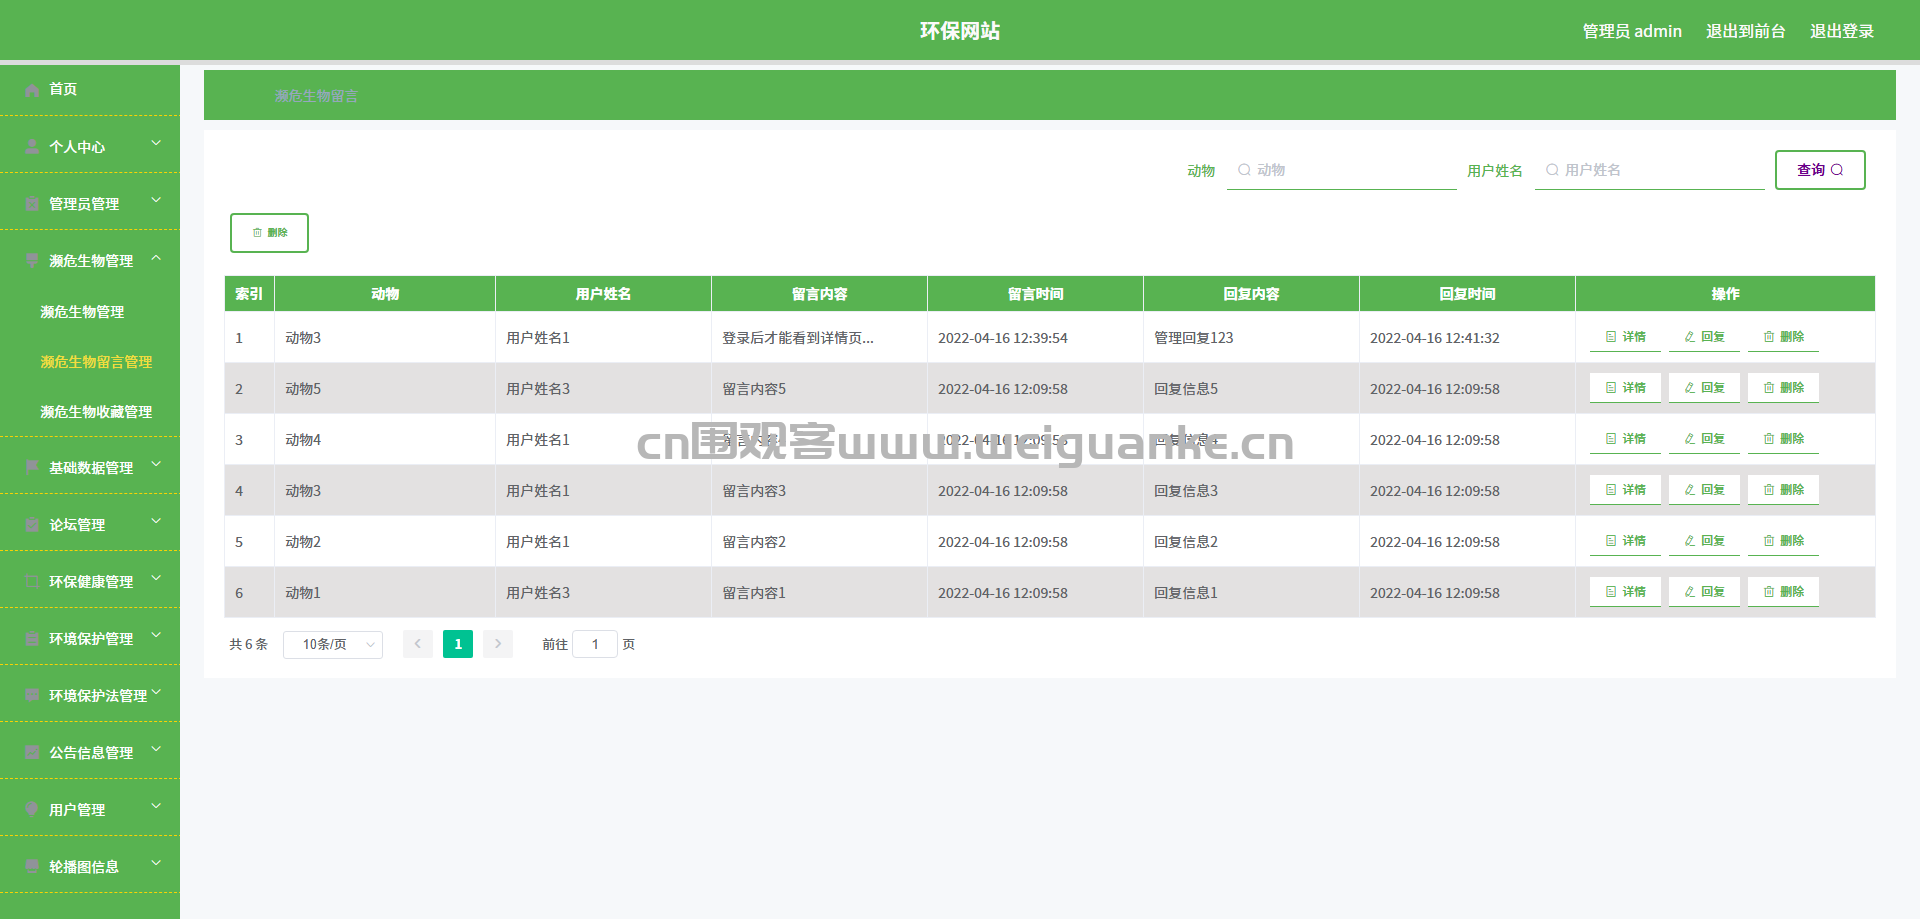
Task: Click 退出登录 to log out
Action: [x=1841, y=31]
